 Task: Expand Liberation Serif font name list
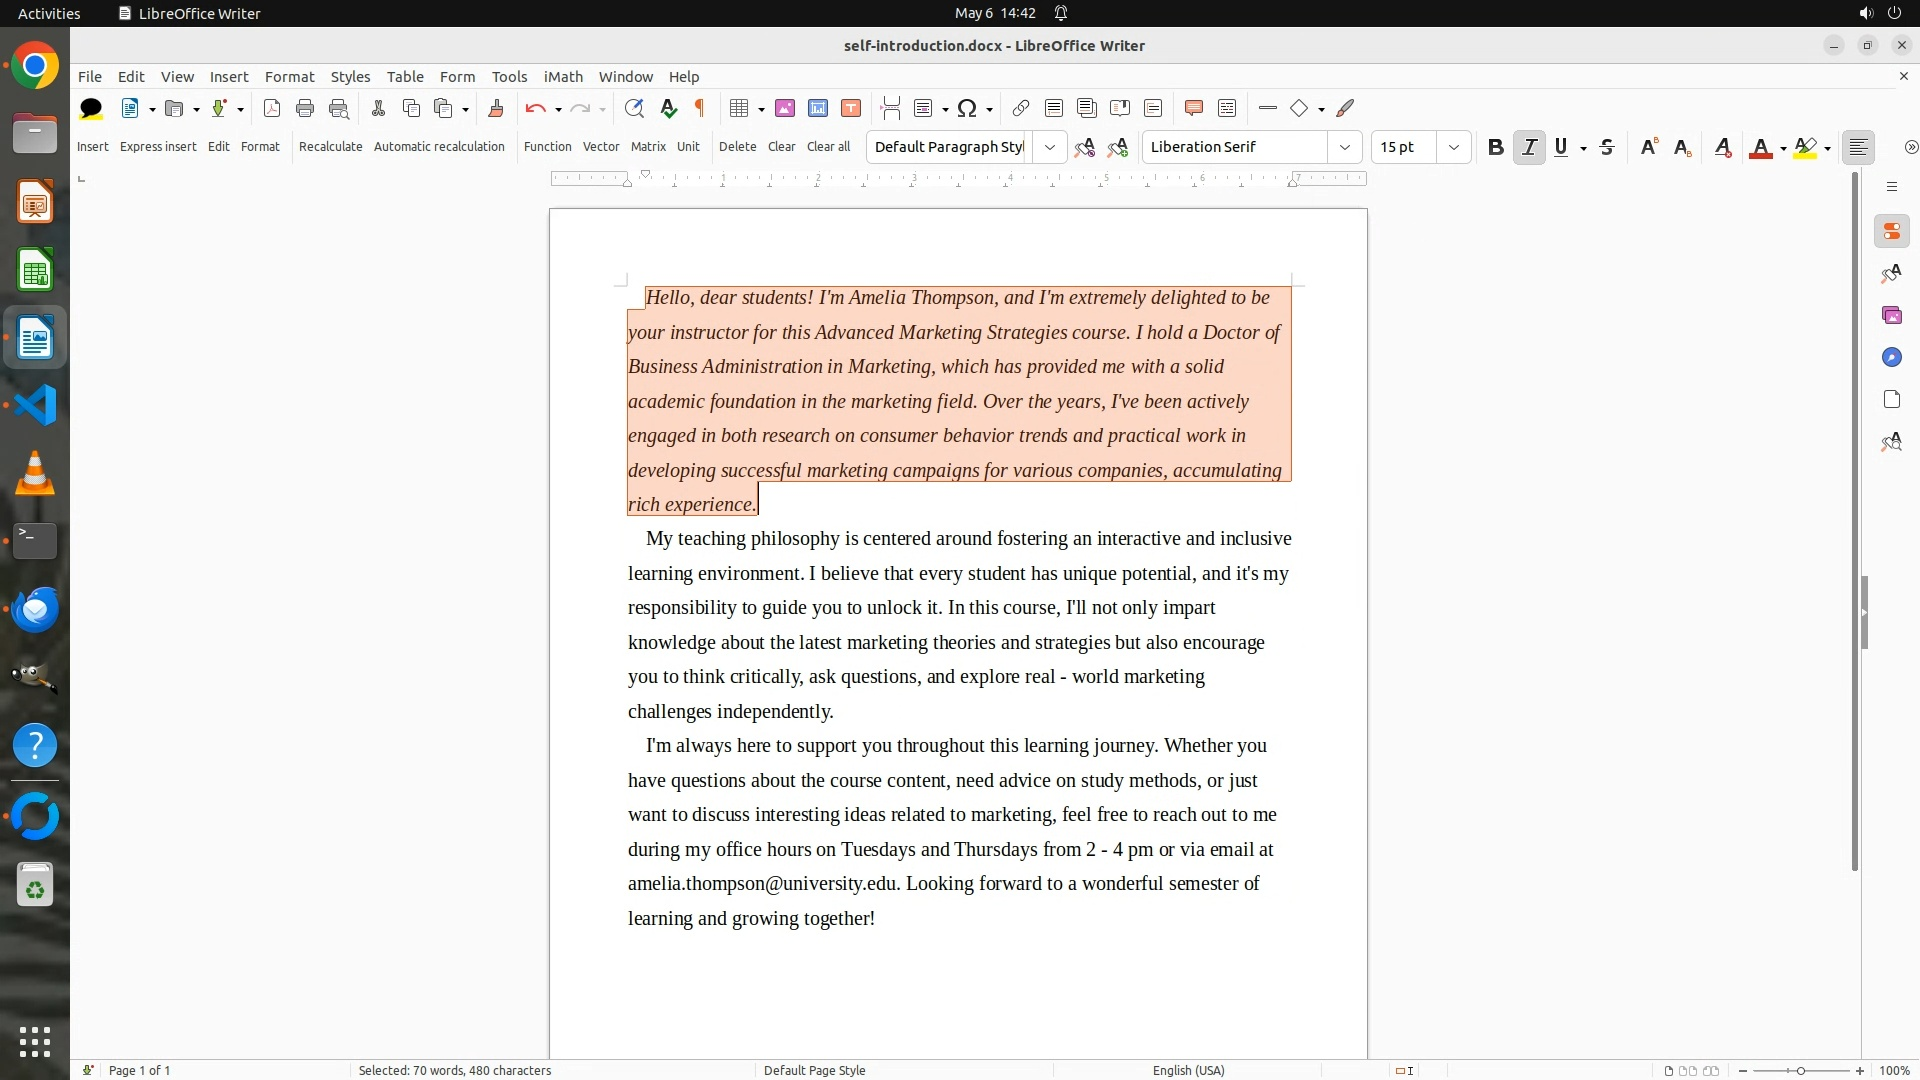pos(1344,147)
